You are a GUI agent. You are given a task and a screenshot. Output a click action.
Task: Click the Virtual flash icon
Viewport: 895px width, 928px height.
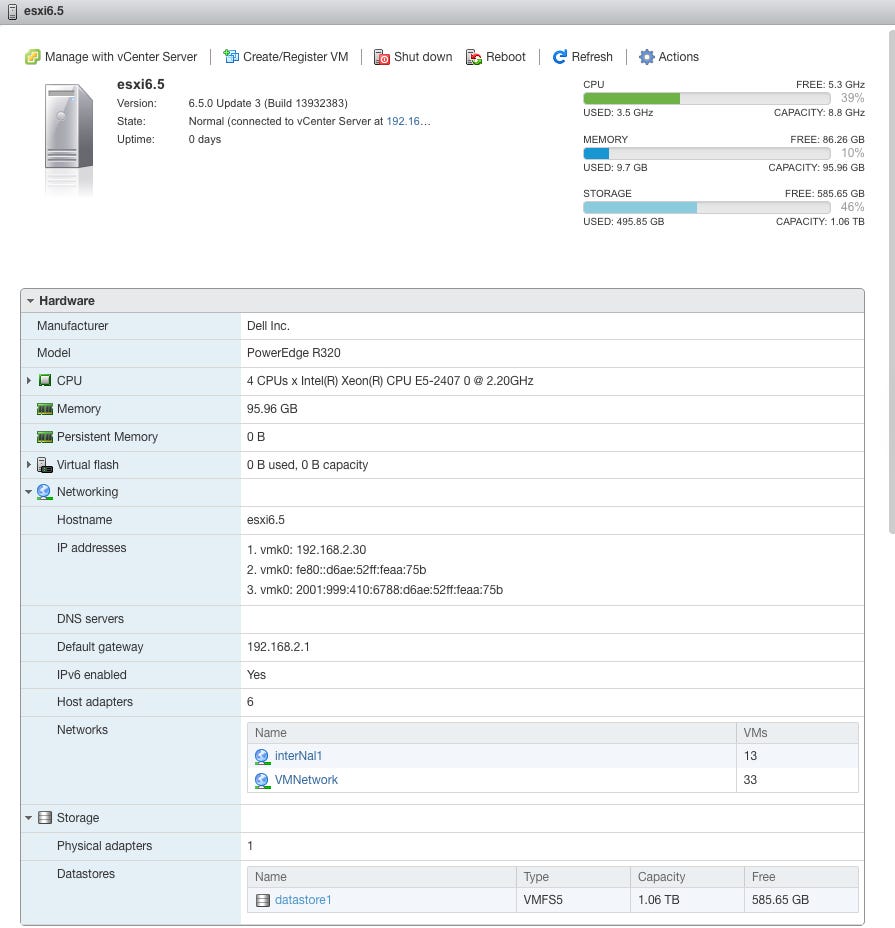tap(45, 465)
